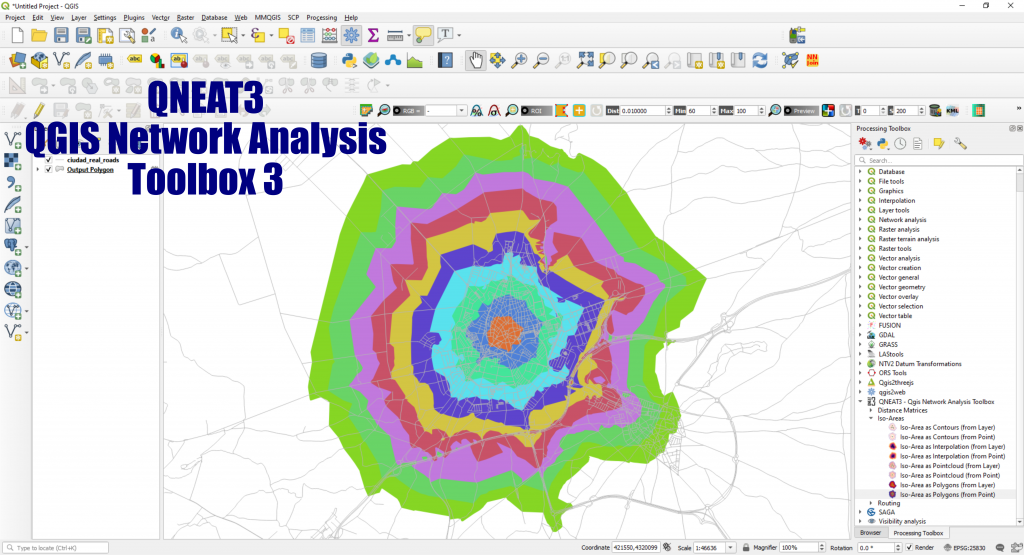Screen dimensions: 1024x555
Task: Expand the Vector geometry group
Action: [x=860, y=287]
